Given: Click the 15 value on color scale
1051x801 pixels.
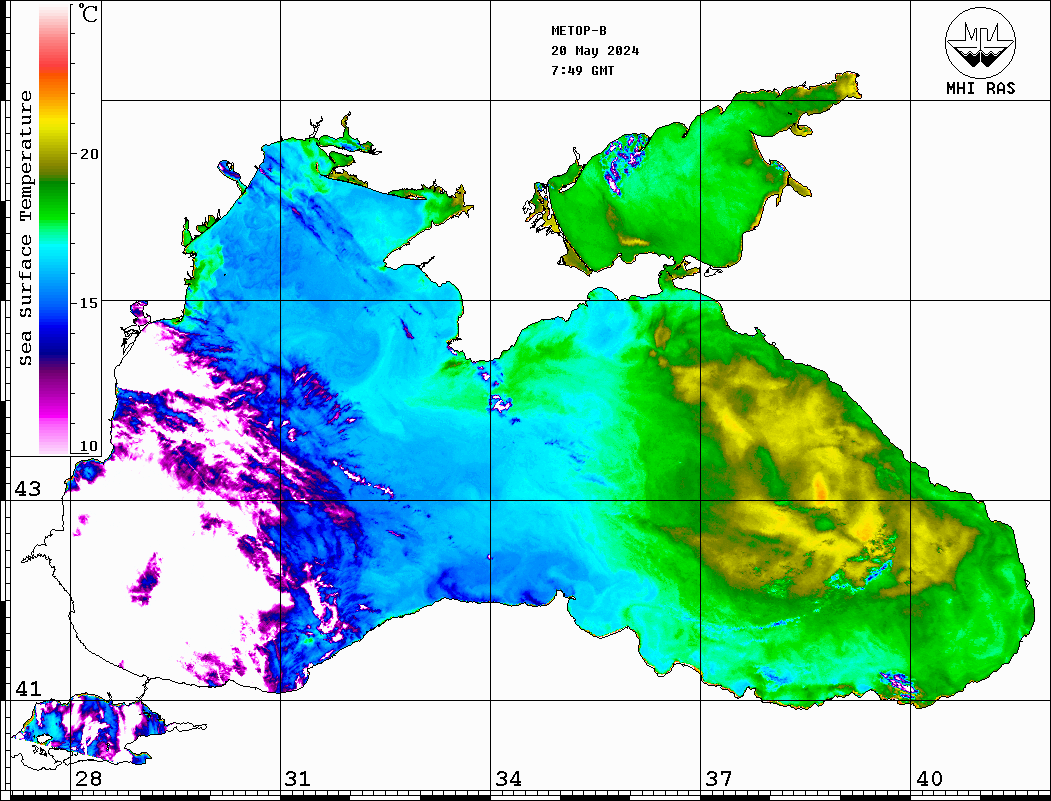Looking at the screenshot, I should pos(88,303).
